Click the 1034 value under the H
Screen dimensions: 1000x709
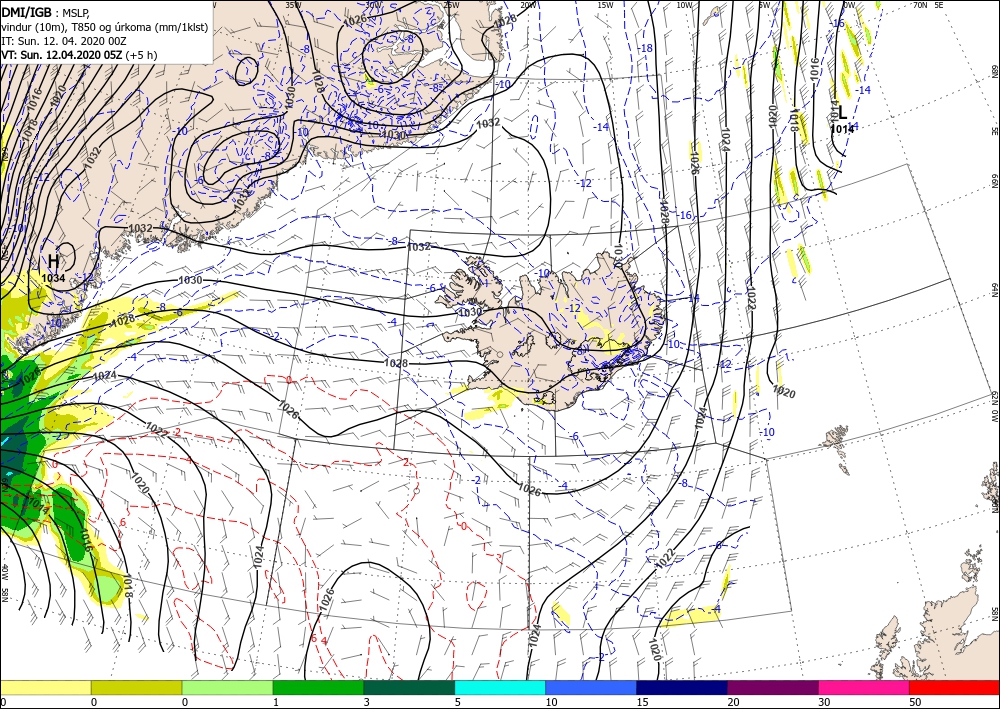coord(53,278)
